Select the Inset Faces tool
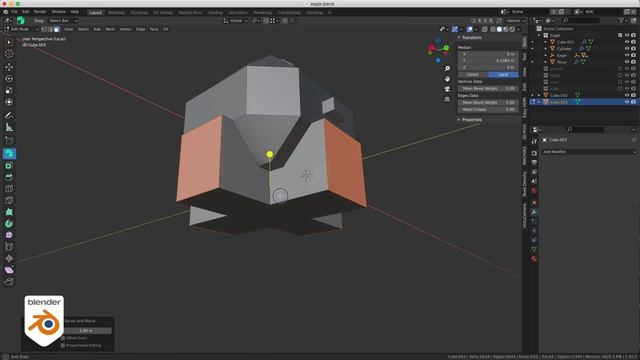 [9, 166]
